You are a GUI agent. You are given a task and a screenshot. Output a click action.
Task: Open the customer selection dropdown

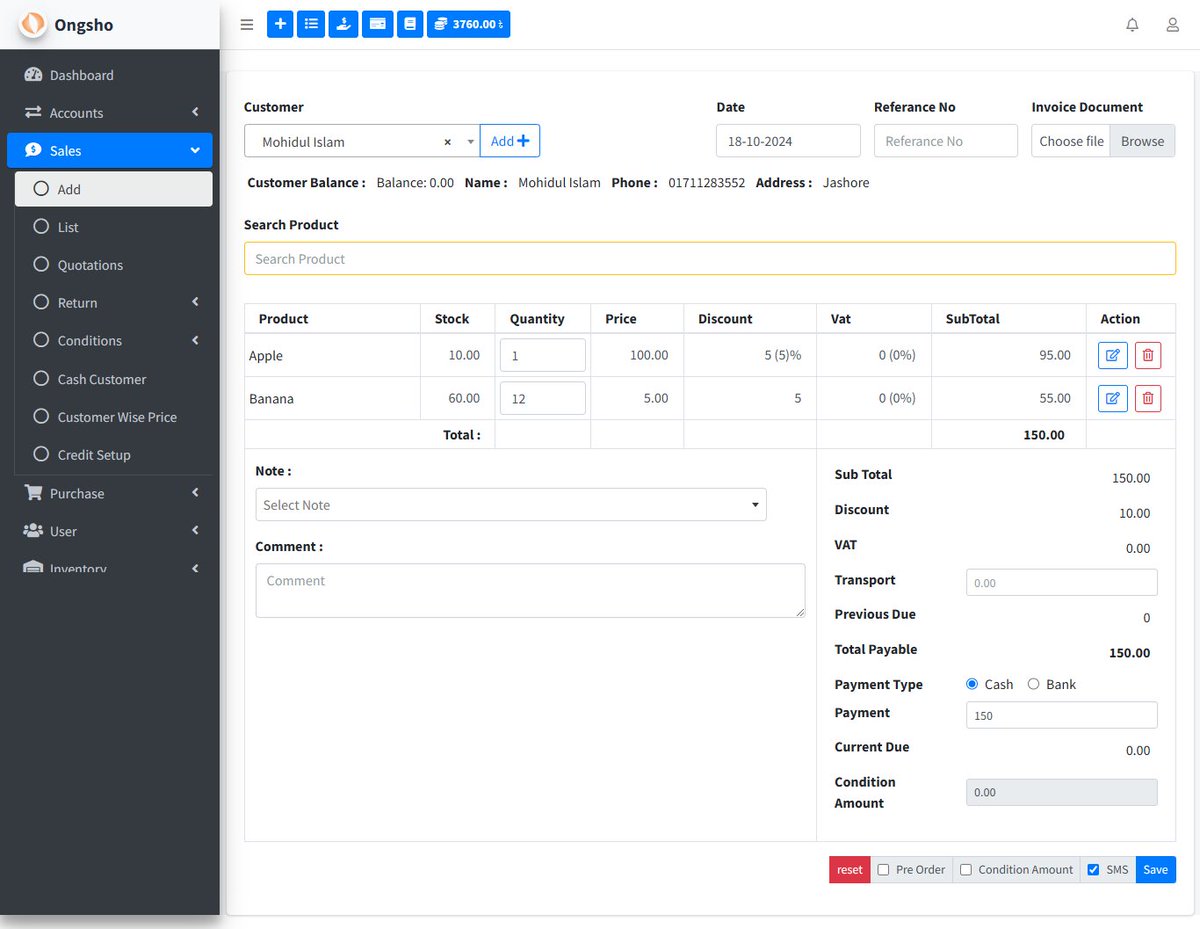pyautogui.click(x=470, y=141)
